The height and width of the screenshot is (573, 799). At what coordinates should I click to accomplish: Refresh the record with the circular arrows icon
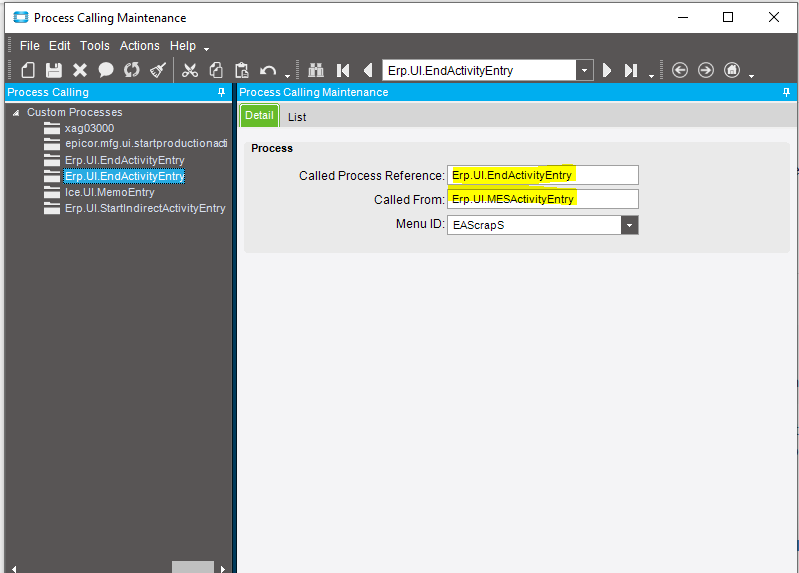tap(132, 70)
